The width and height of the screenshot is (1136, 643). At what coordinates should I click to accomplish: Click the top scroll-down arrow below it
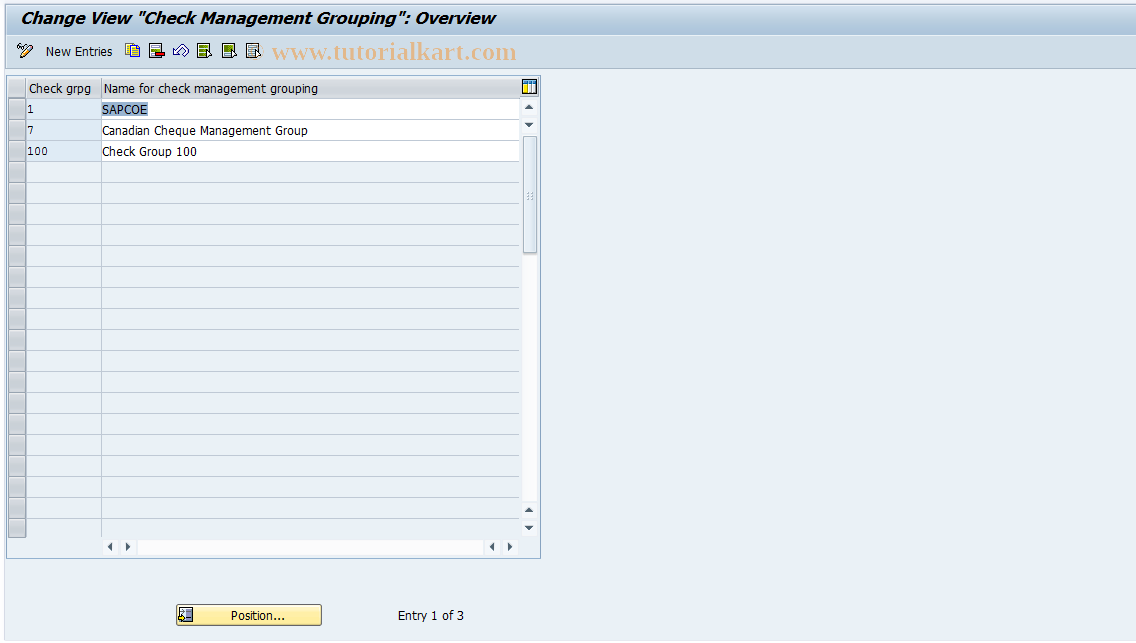(530, 125)
